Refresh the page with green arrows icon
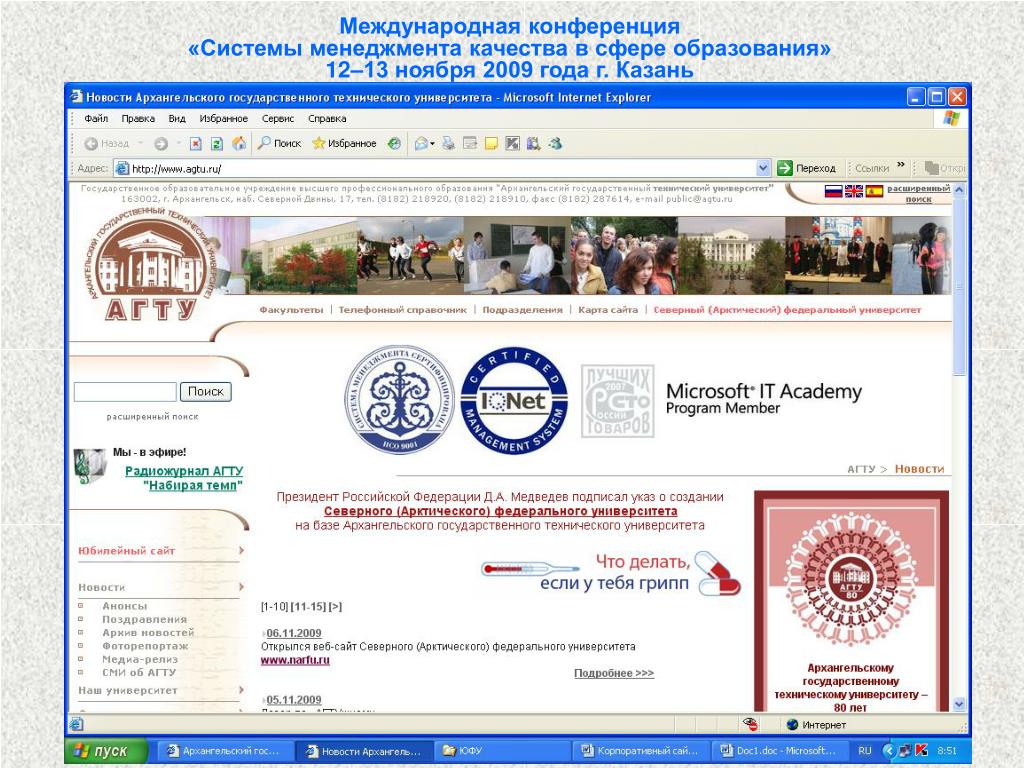The height and width of the screenshot is (768, 1024). click(217, 144)
